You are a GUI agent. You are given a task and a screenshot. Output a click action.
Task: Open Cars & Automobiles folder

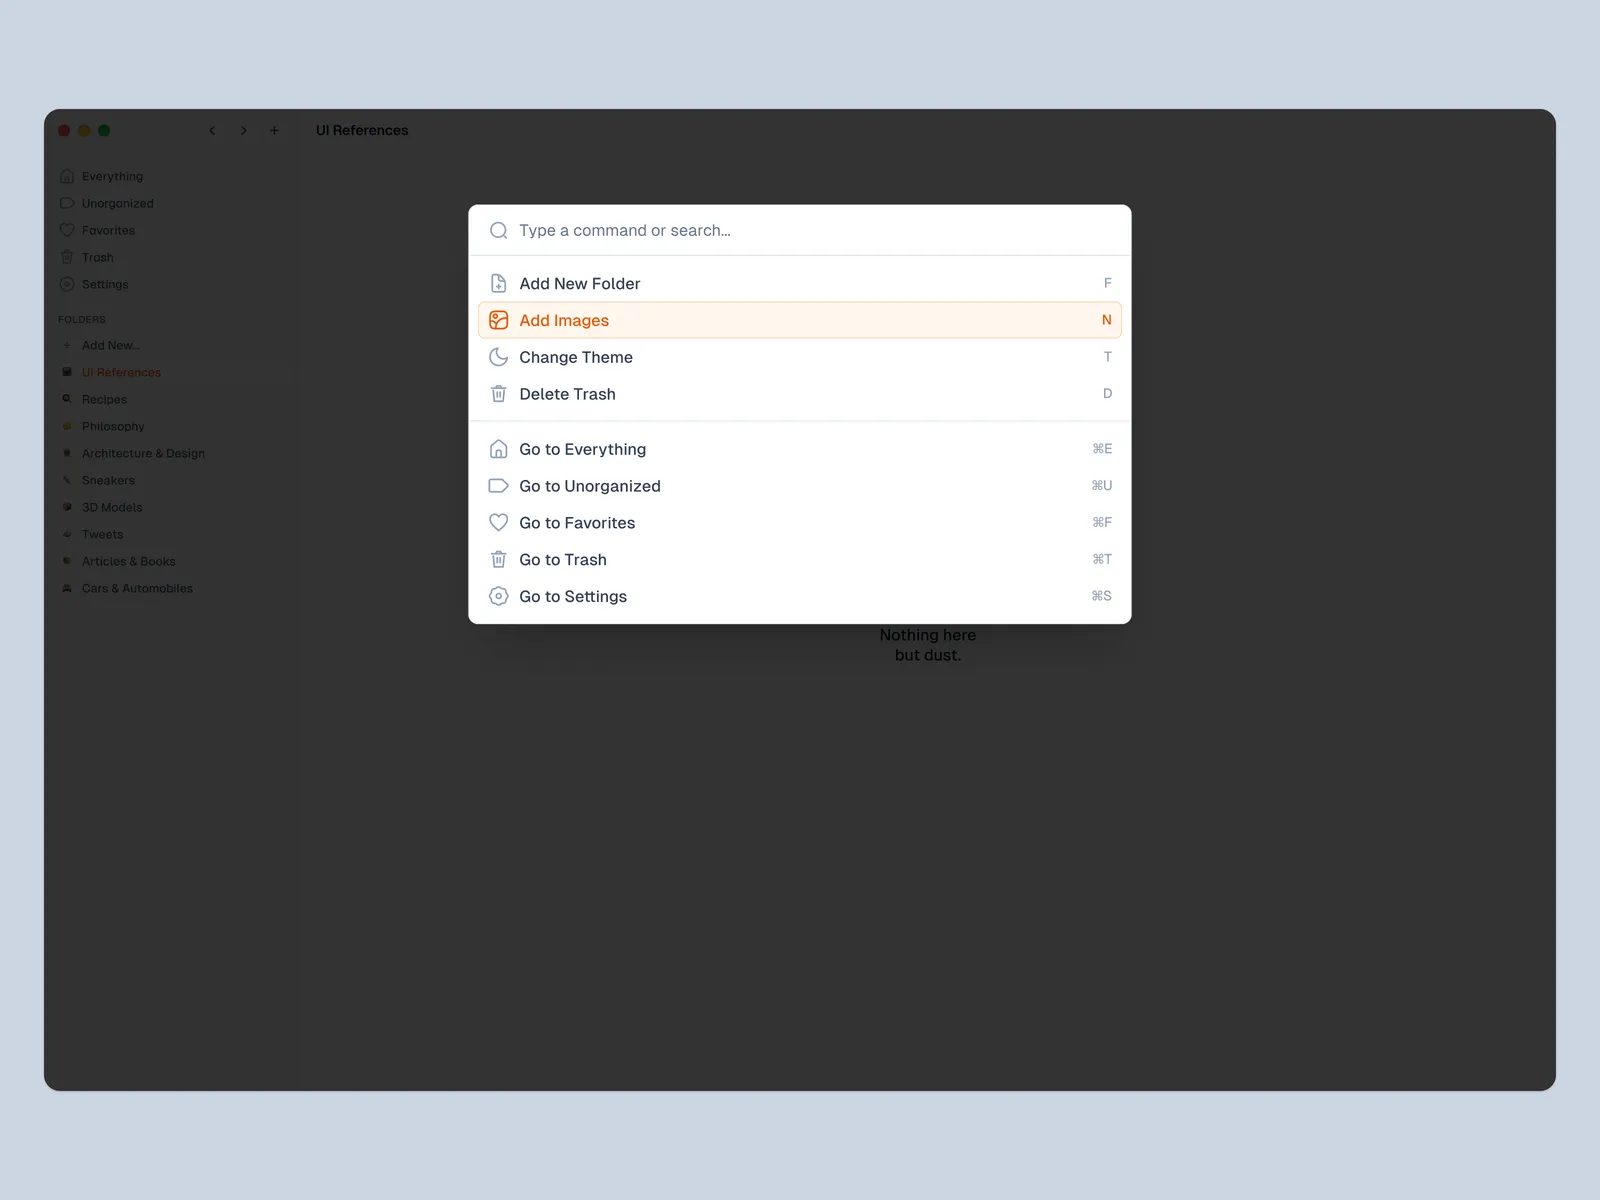click(x=137, y=589)
